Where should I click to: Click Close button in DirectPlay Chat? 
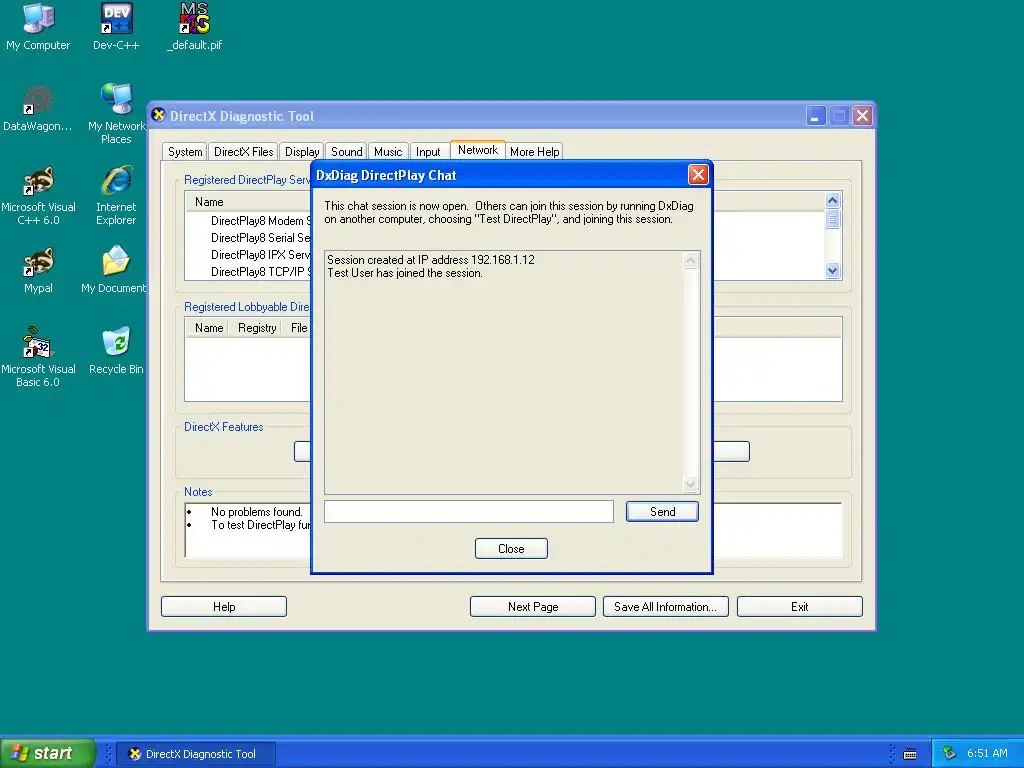511,549
